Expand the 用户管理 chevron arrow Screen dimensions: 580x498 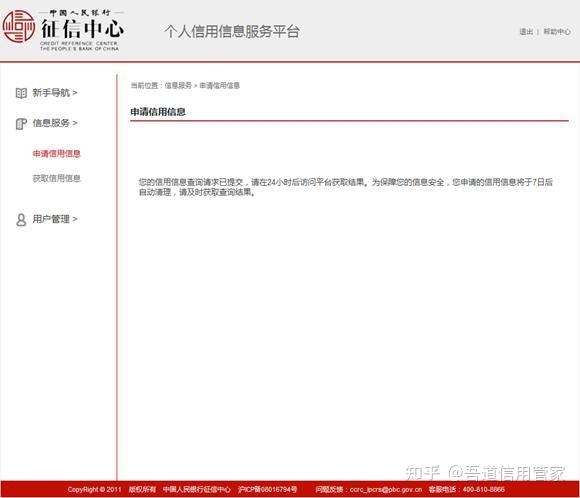75,219
